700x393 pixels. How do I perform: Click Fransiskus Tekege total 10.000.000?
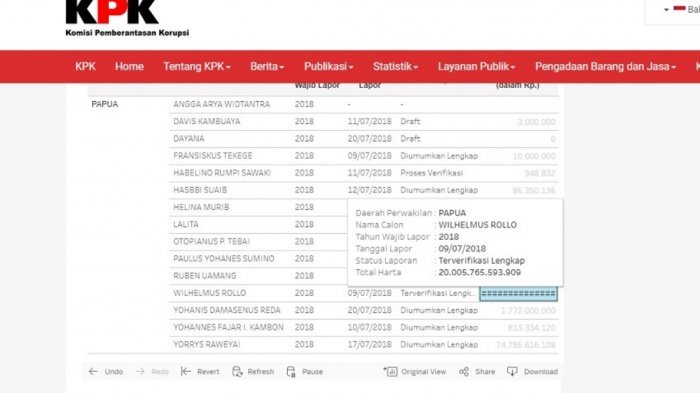tap(534, 156)
